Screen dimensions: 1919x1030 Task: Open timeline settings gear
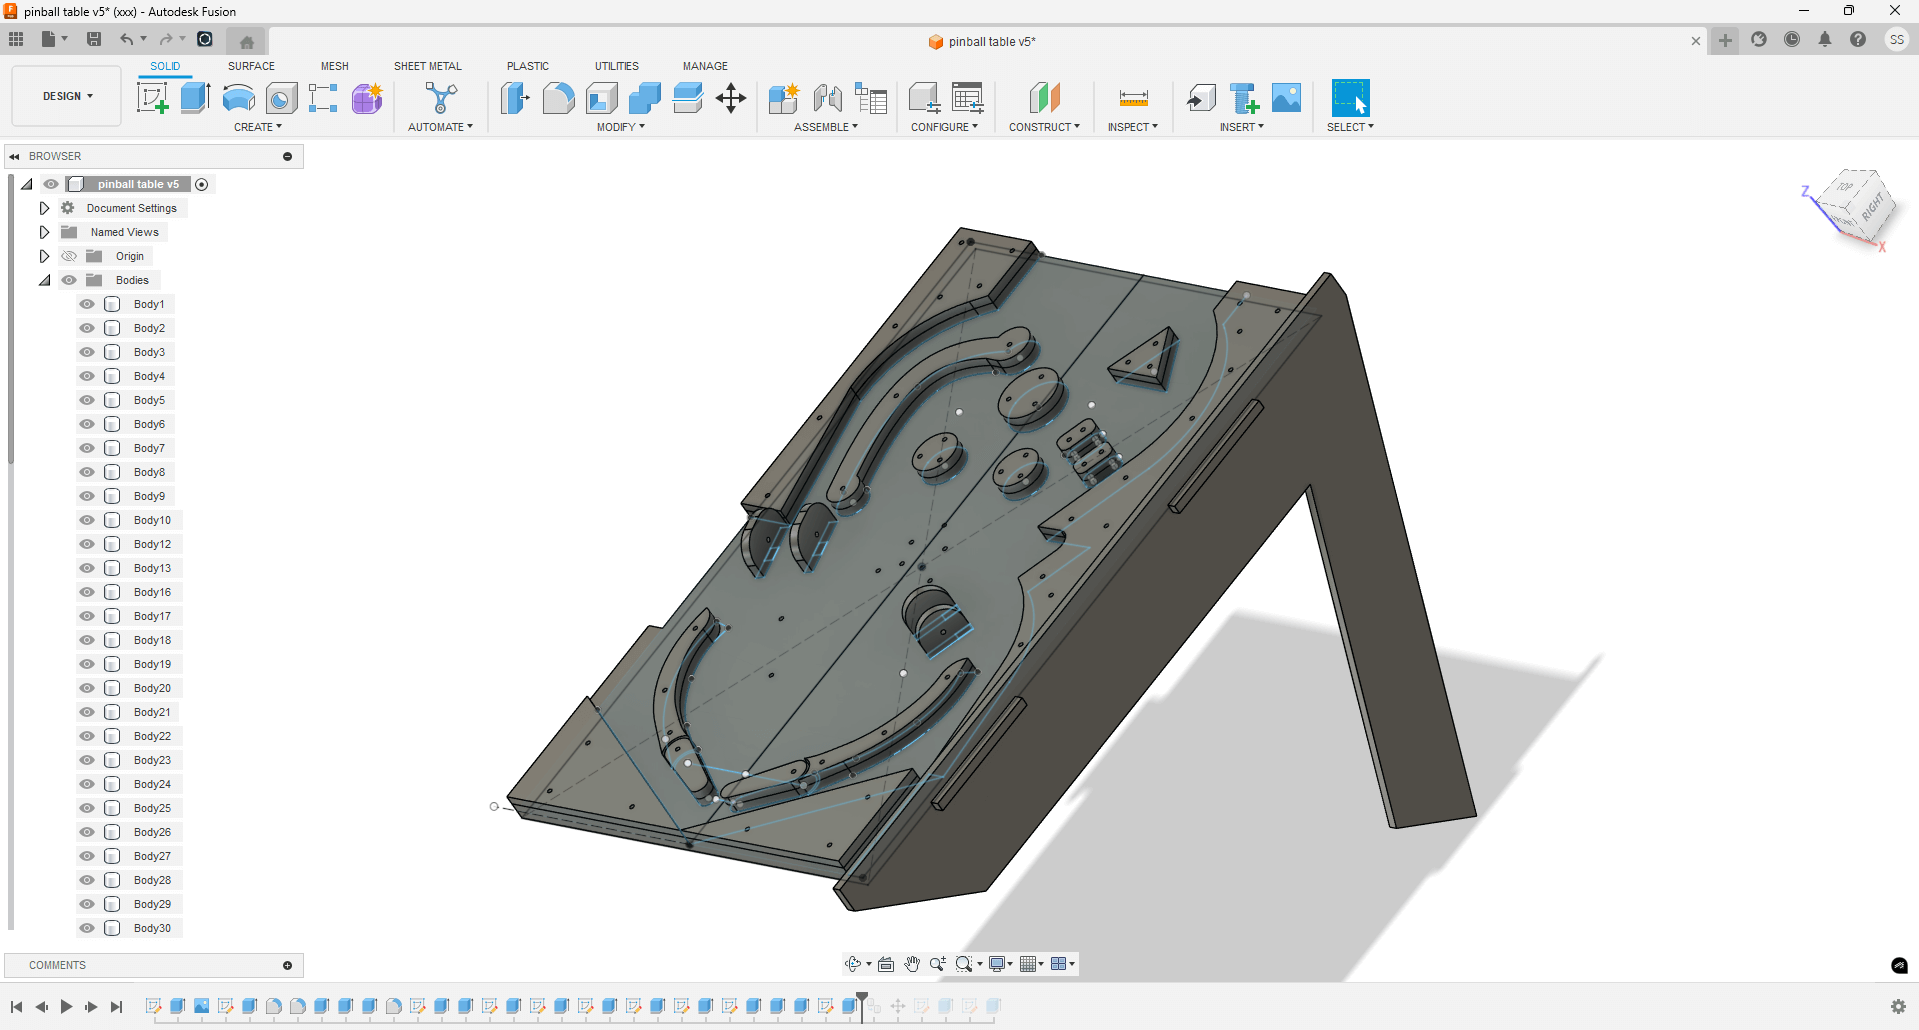(1898, 1006)
